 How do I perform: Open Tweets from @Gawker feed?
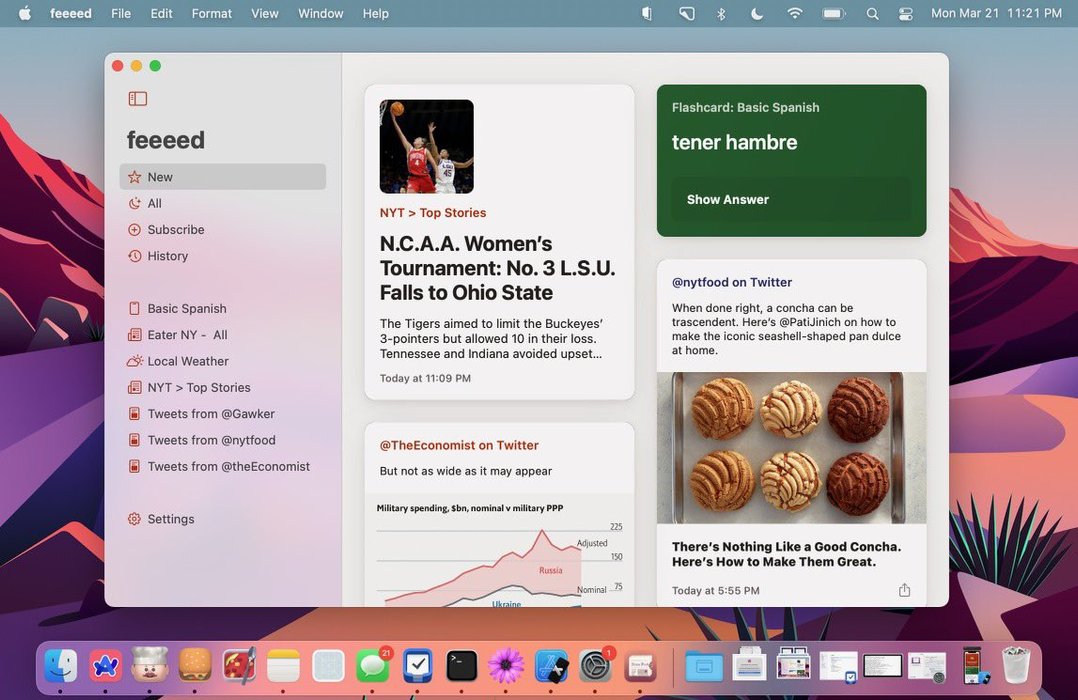[210, 414]
